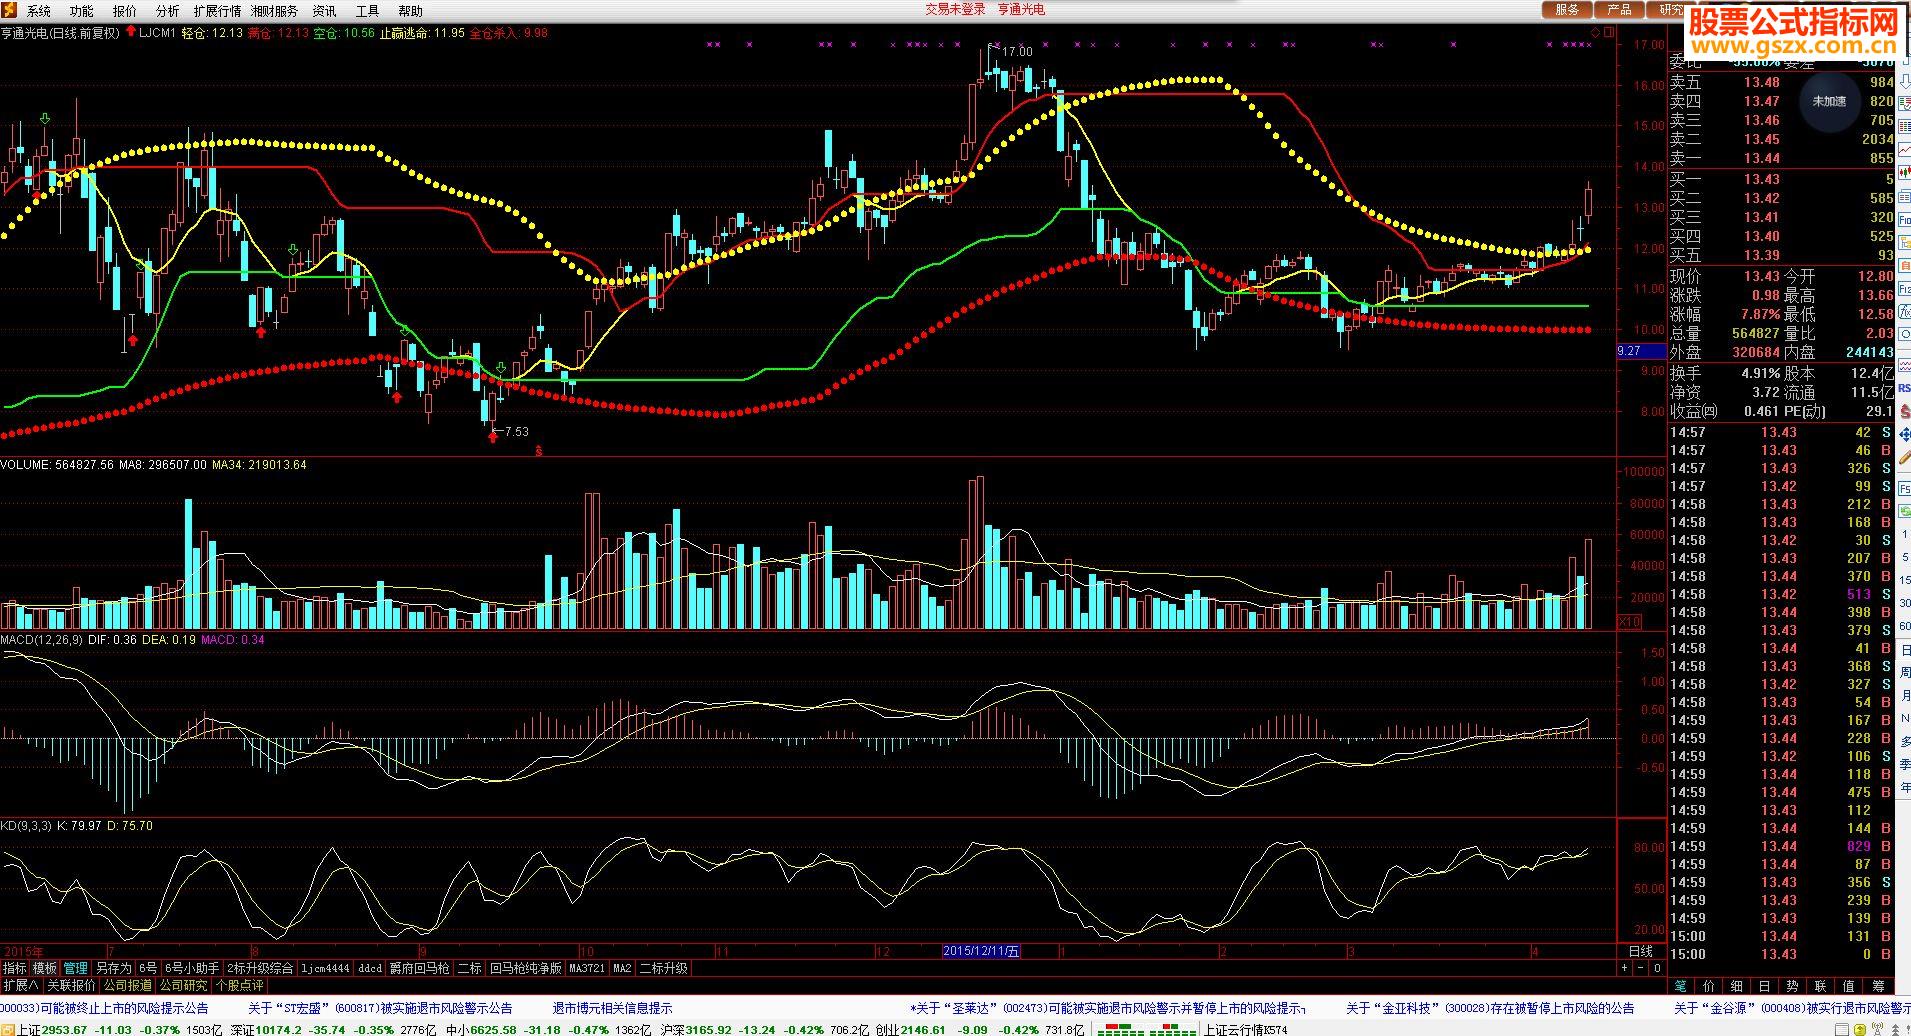Open the 退市博元相关信息提示 news link
Screen dimensions: 1911x1036
(x=612, y=1008)
